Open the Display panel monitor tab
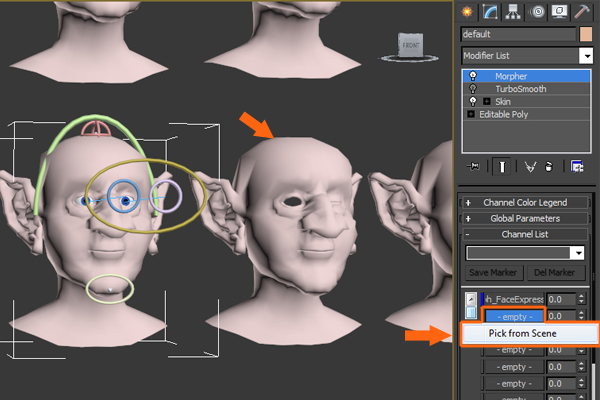Image resolution: width=600 pixels, height=400 pixels. [559, 12]
